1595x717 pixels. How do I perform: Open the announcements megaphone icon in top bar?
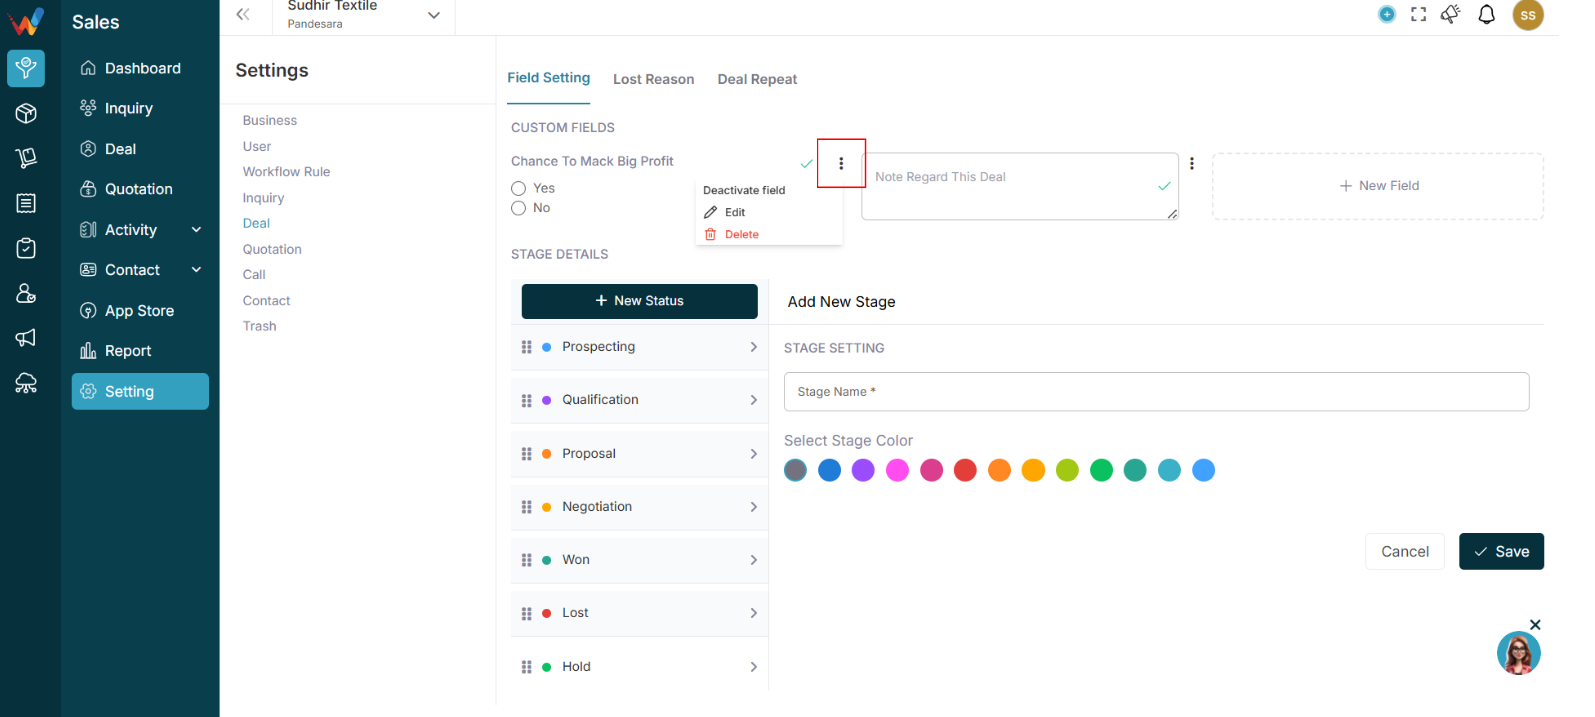[x=1450, y=14]
